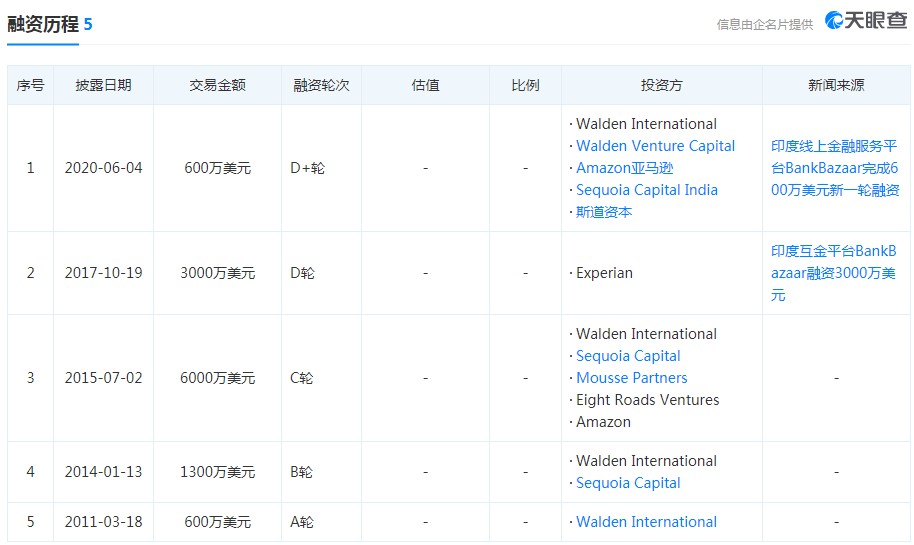Select Walden International in B轮 row
914x545 pixels.
(x=646, y=460)
